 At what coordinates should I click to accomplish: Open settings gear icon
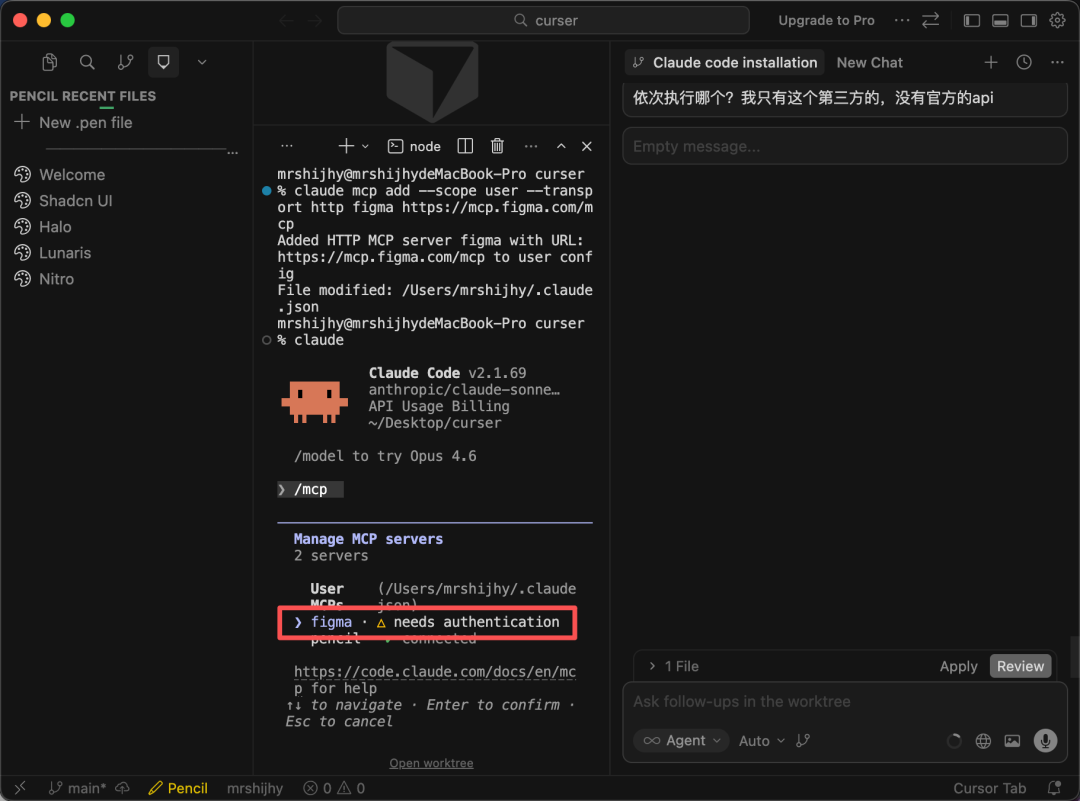[x=1057, y=20]
